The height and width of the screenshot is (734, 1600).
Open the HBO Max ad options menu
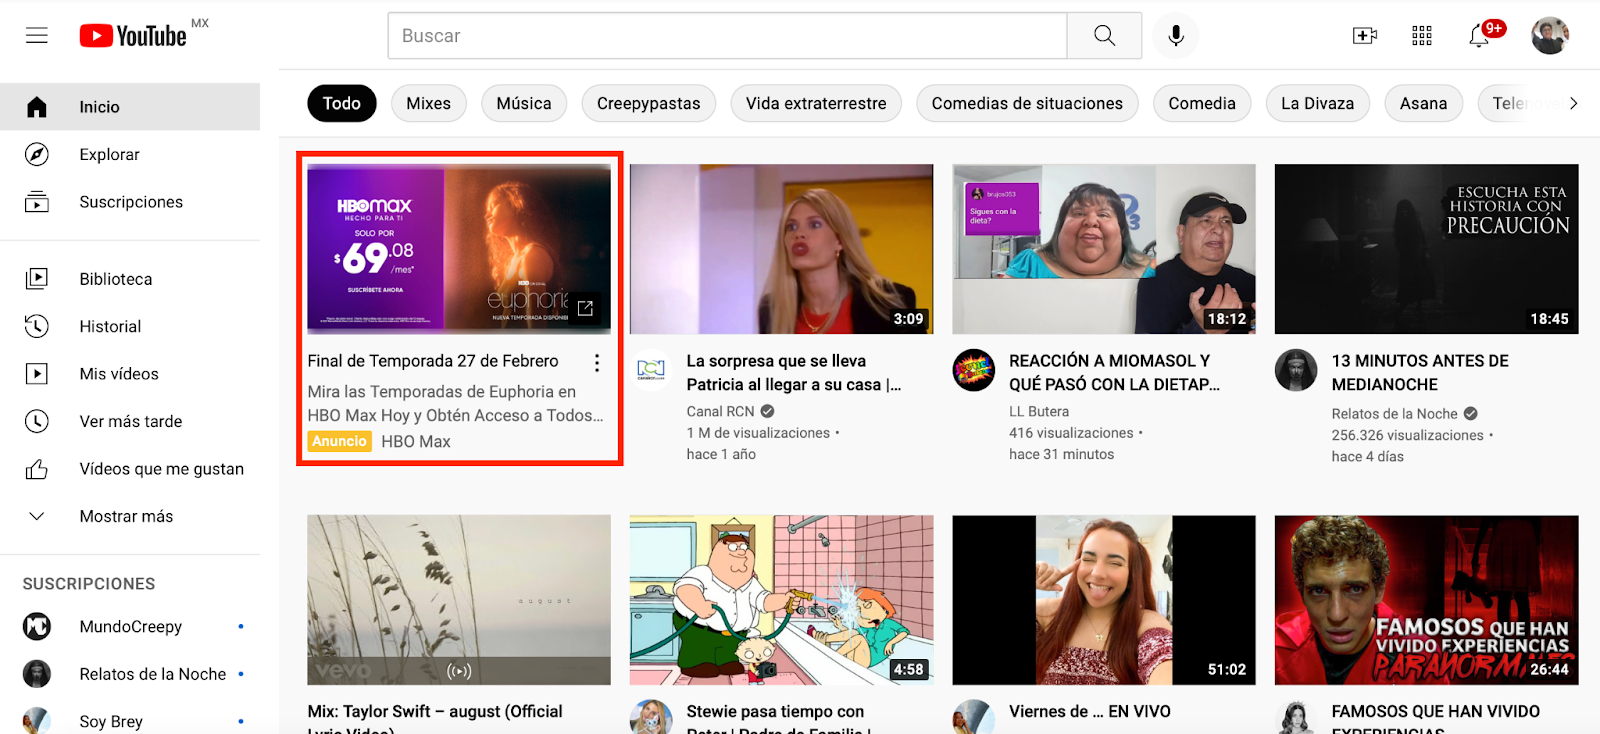pos(597,362)
